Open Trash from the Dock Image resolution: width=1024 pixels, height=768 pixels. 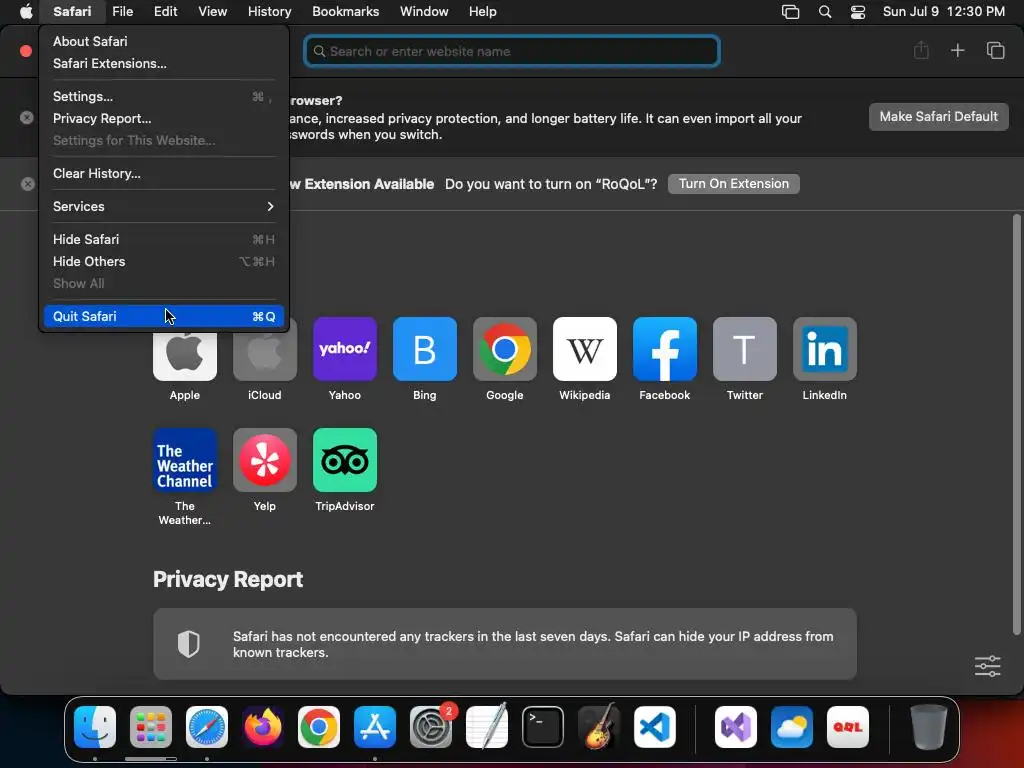(928, 727)
